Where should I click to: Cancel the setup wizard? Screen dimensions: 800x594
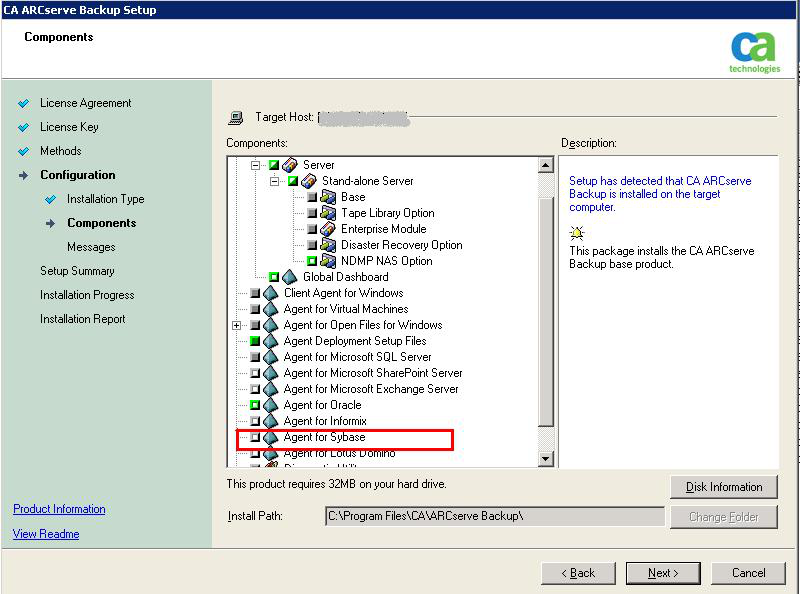pyautogui.click(x=748, y=573)
